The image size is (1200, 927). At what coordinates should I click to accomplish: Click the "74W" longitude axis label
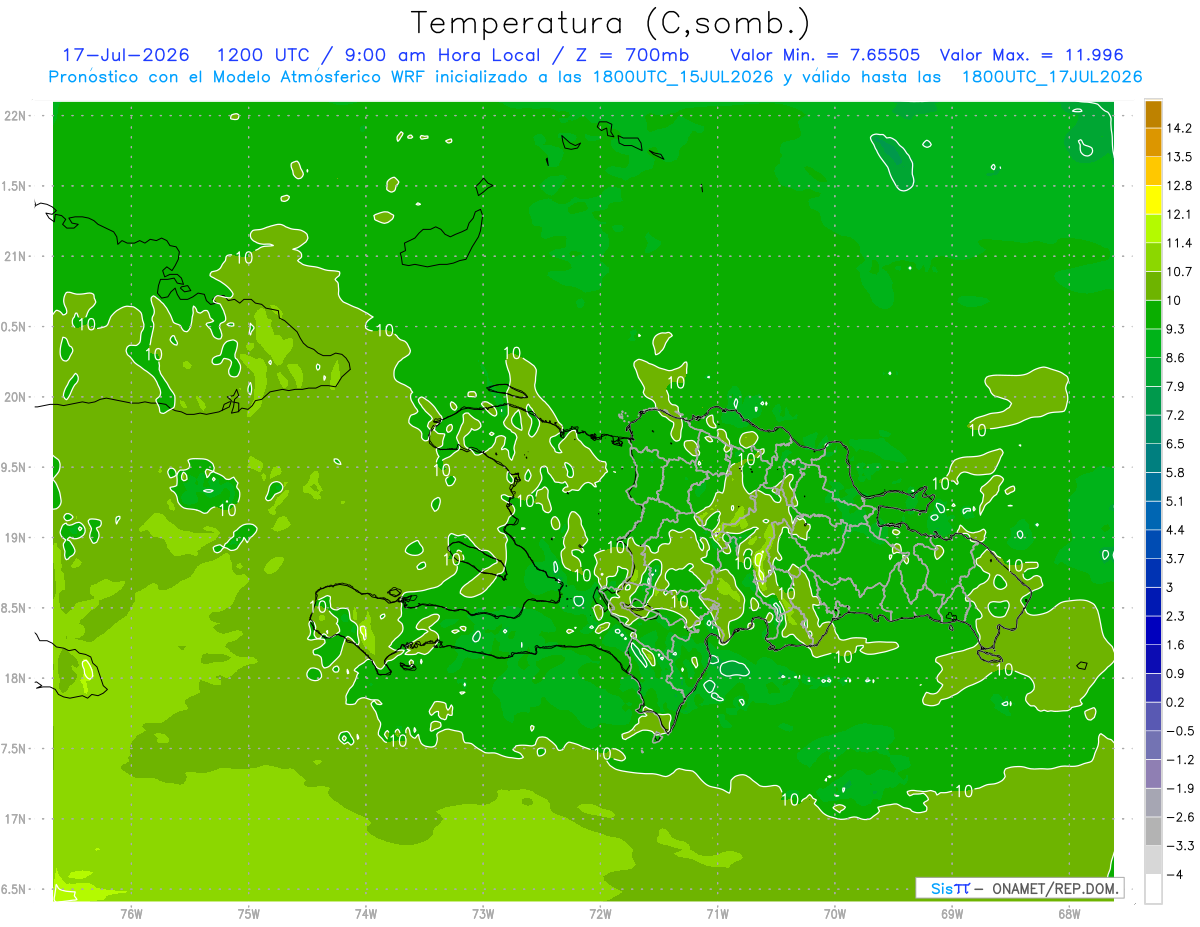pos(366,914)
